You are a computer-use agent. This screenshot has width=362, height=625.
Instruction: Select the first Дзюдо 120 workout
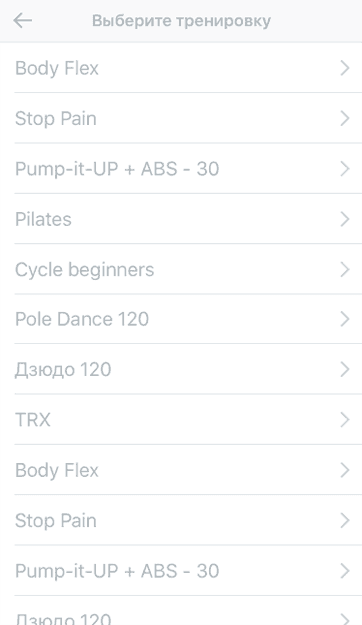[x=181, y=369]
